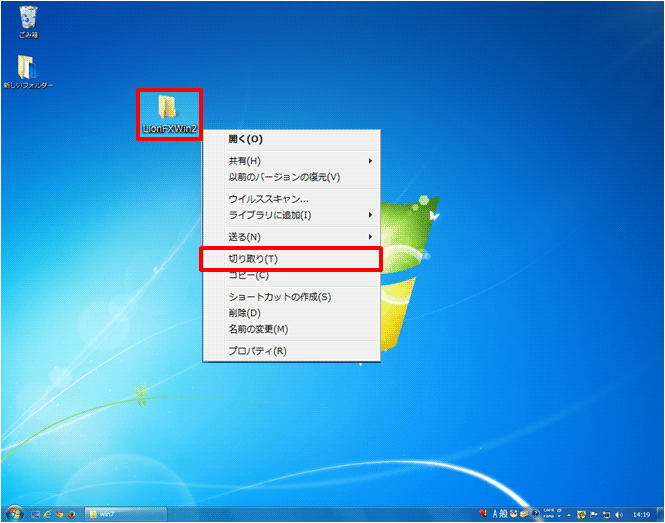
Task: Switch to the win7 taskbar window button
Action: pyautogui.click(x=126, y=515)
